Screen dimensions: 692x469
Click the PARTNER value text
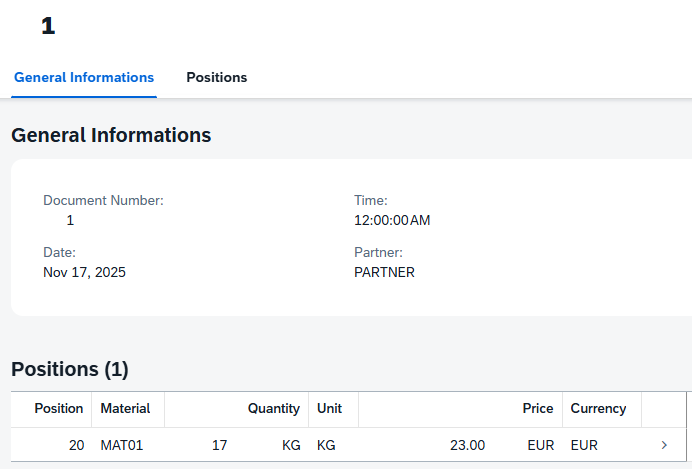tap(384, 272)
